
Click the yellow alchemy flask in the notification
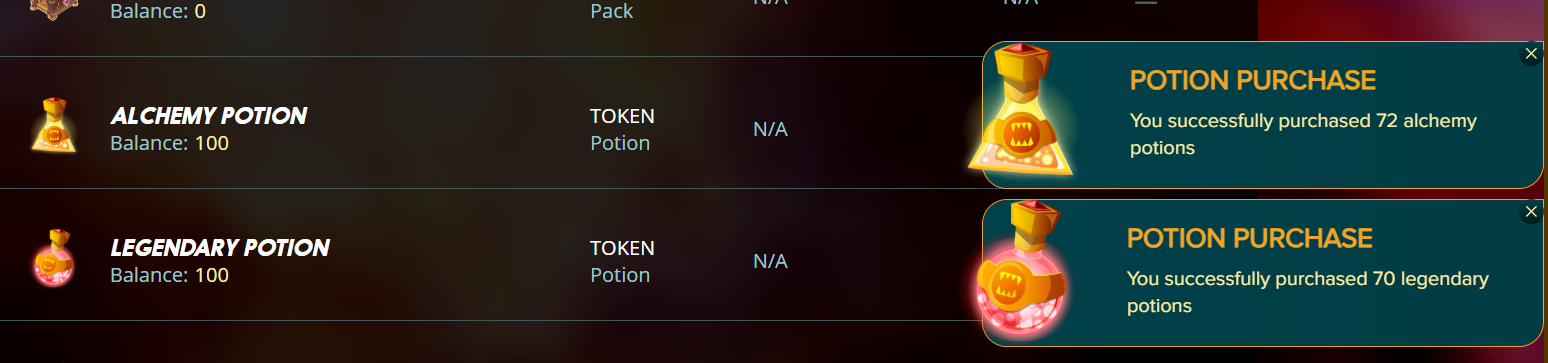tap(1020, 111)
